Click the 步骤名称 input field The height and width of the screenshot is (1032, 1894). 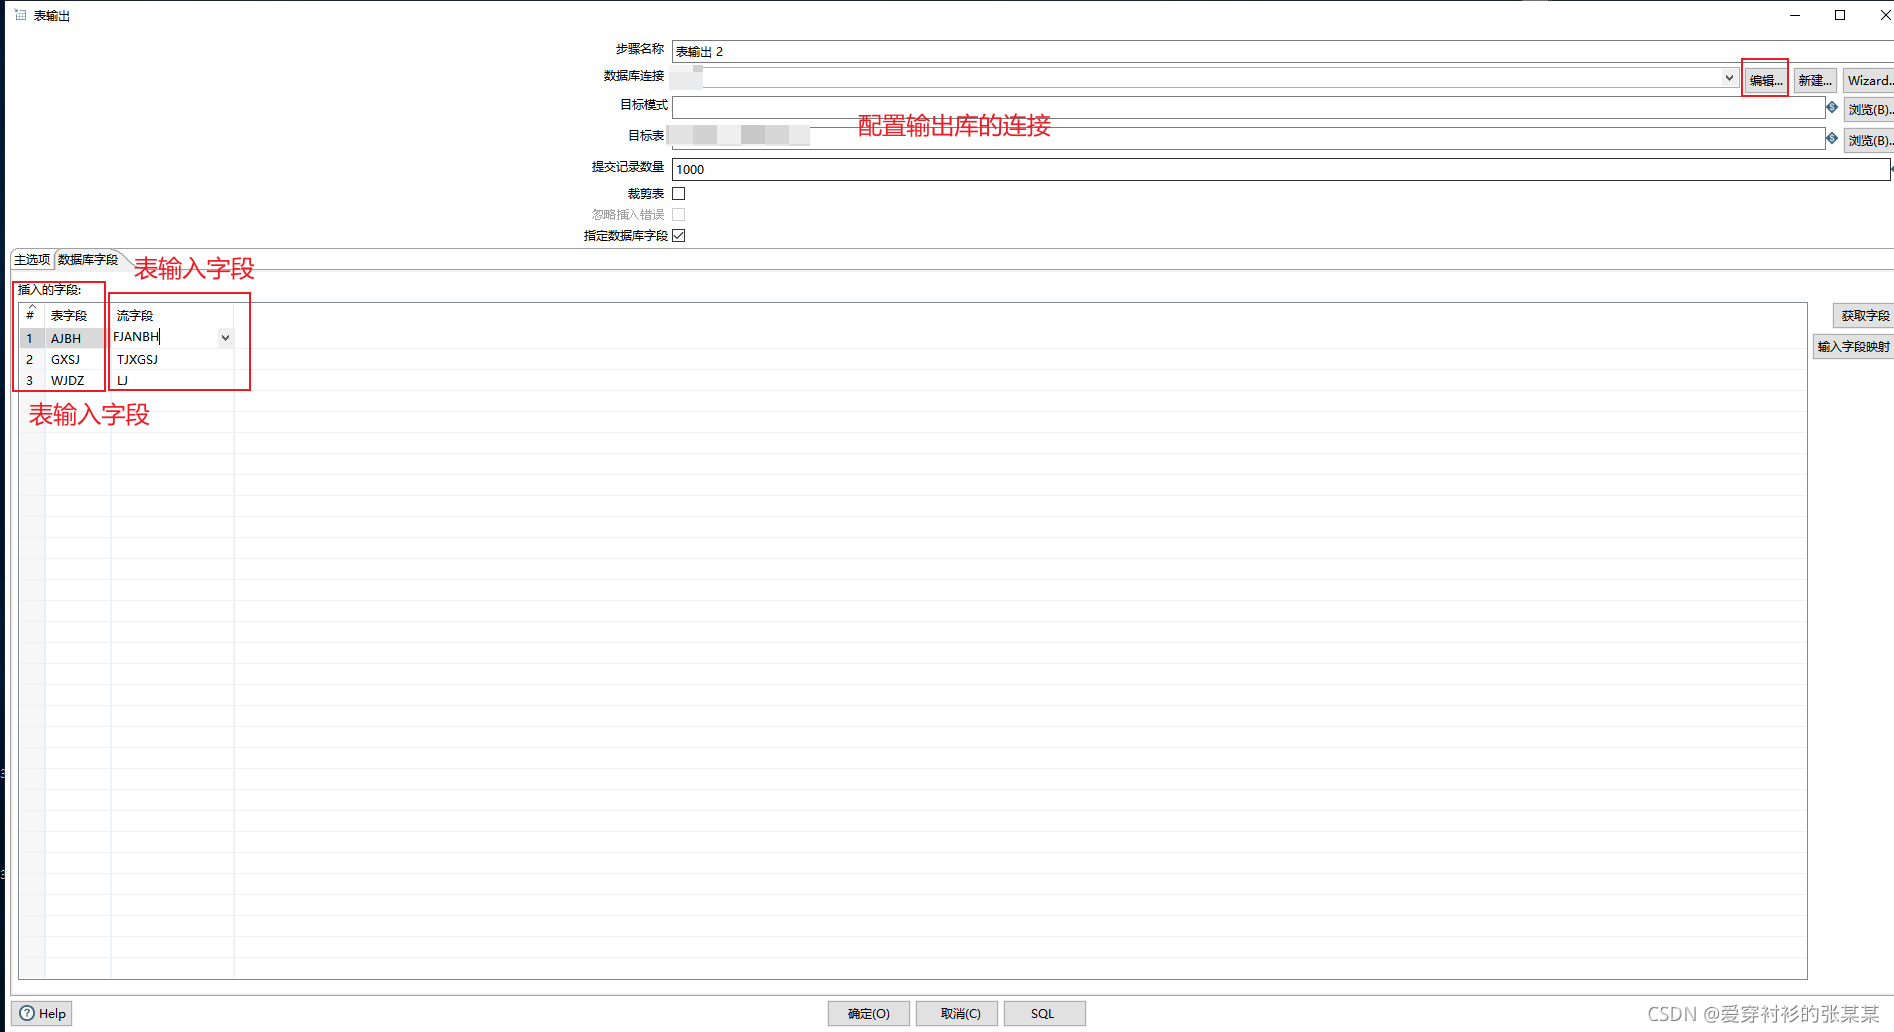(x=1281, y=51)
